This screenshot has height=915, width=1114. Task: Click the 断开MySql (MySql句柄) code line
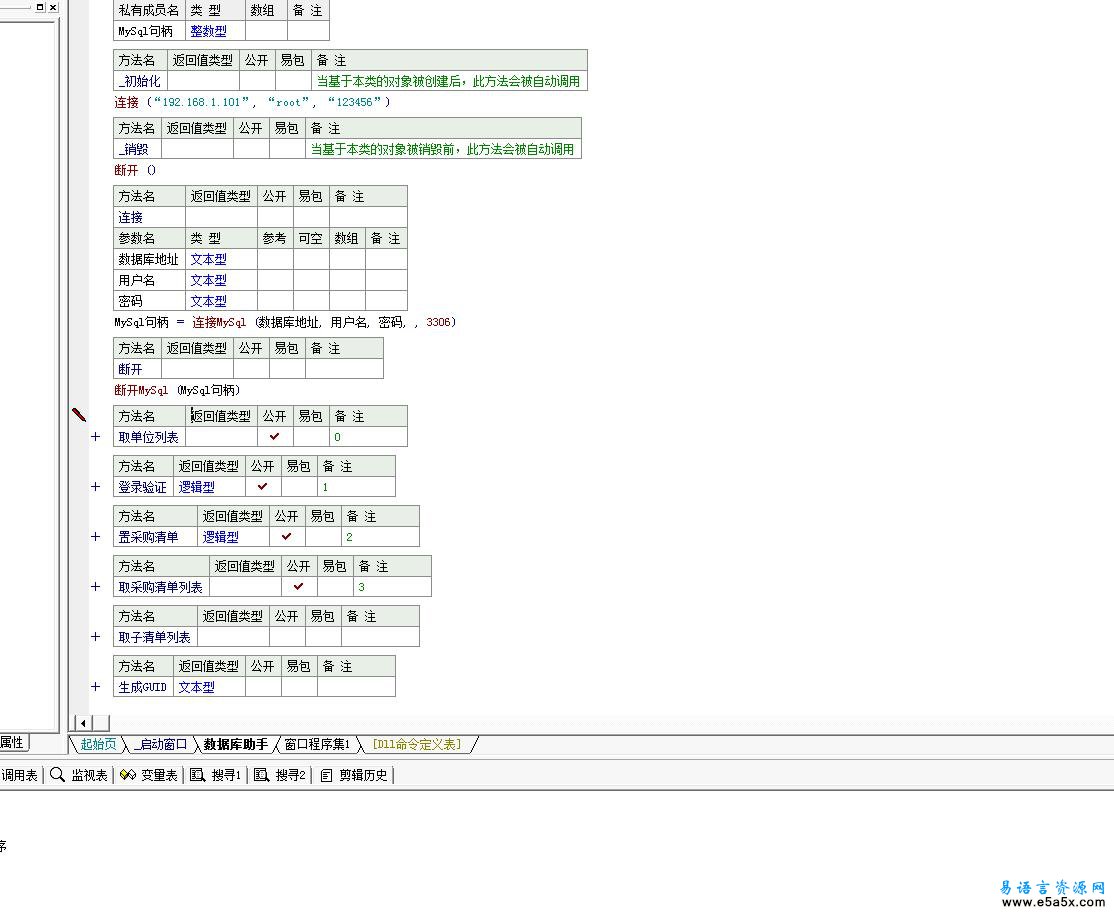[x=178, y=390]
